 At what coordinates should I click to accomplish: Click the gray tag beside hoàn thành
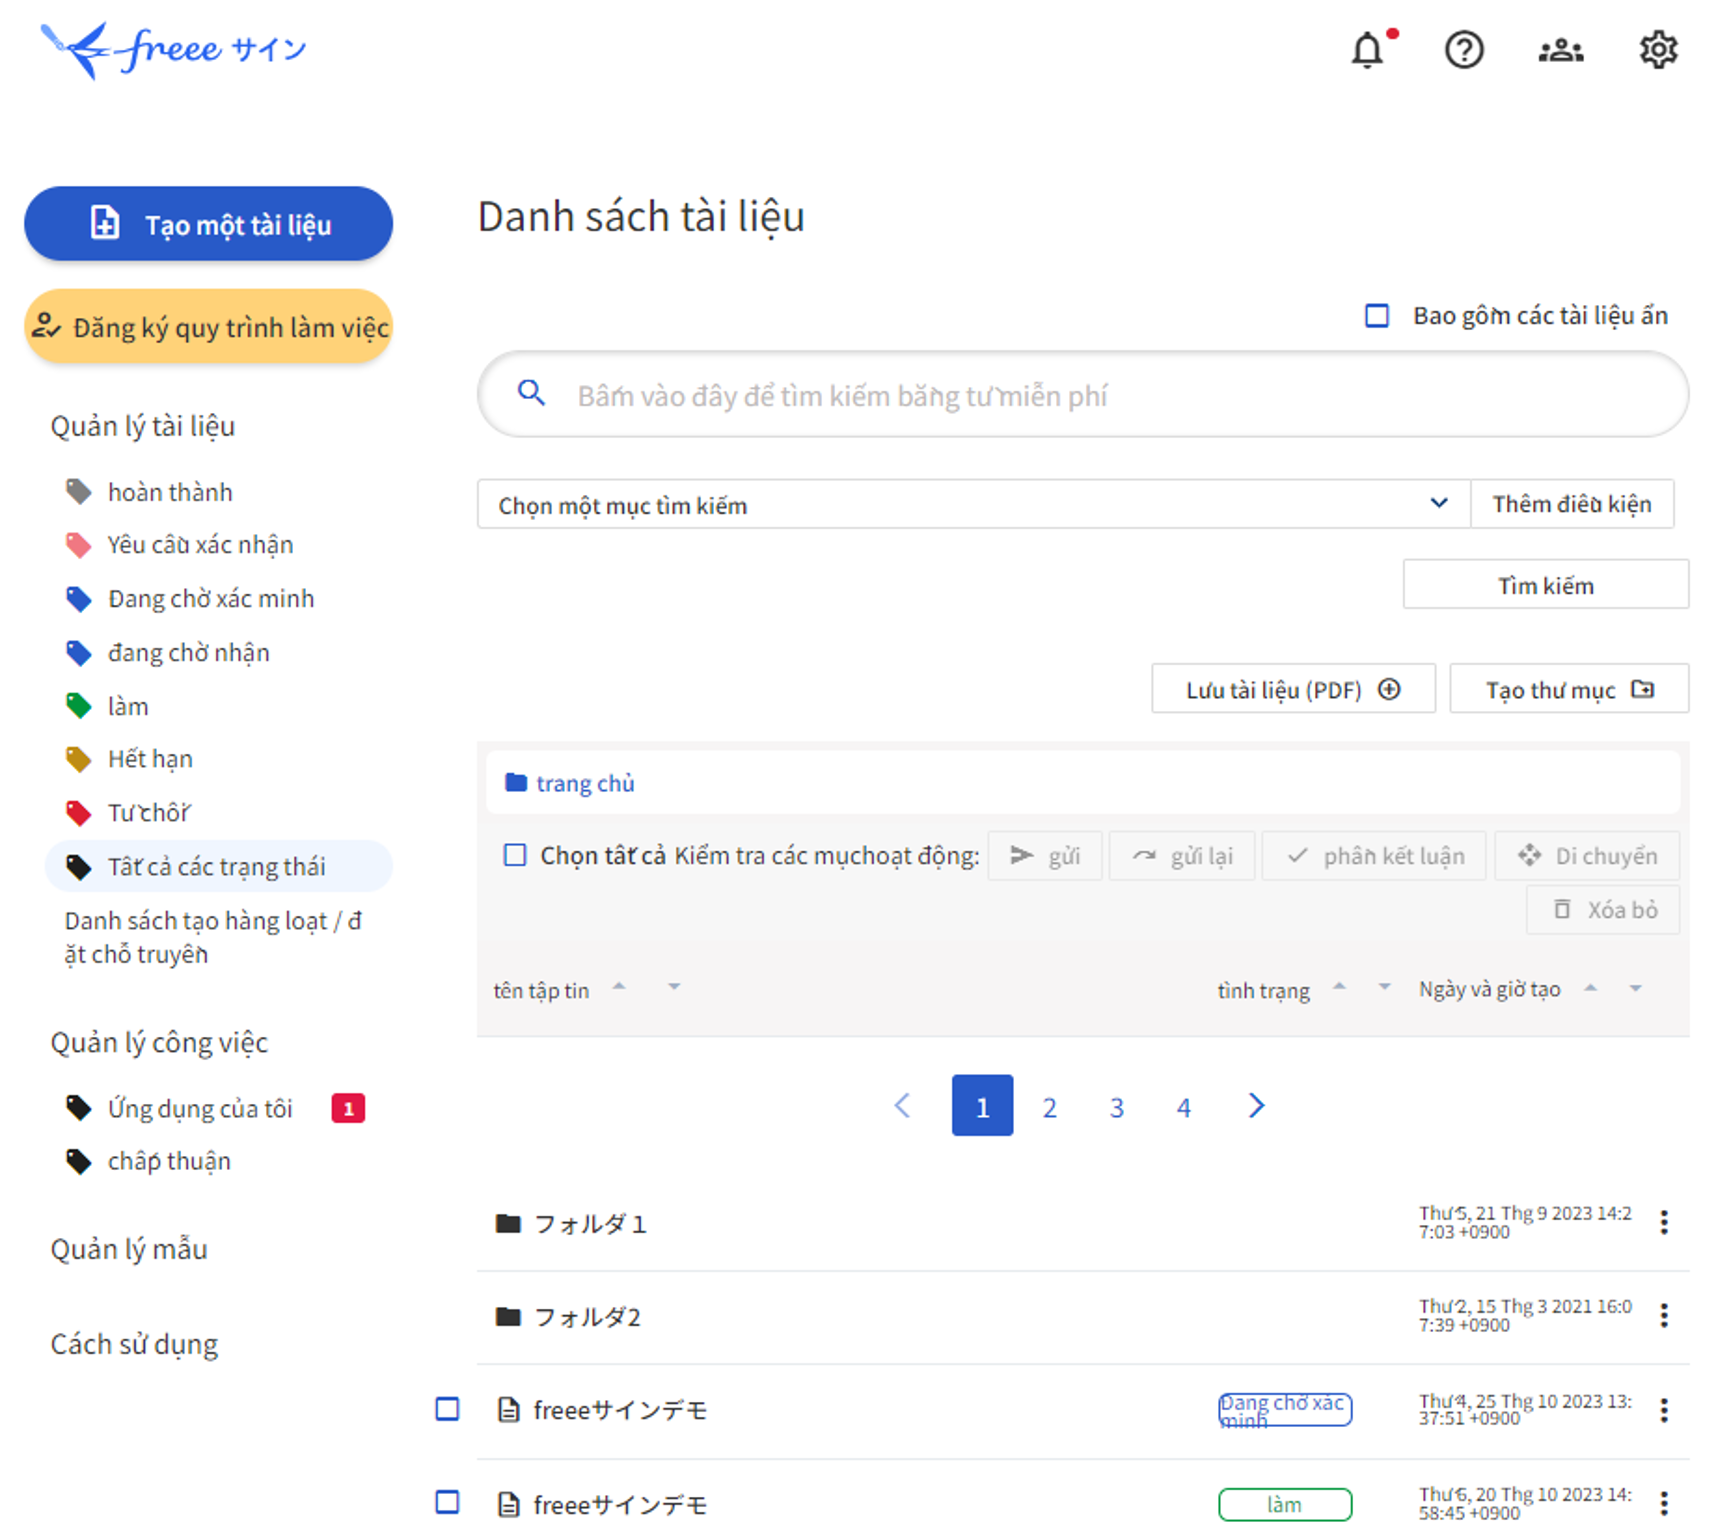tap(78, 491)
